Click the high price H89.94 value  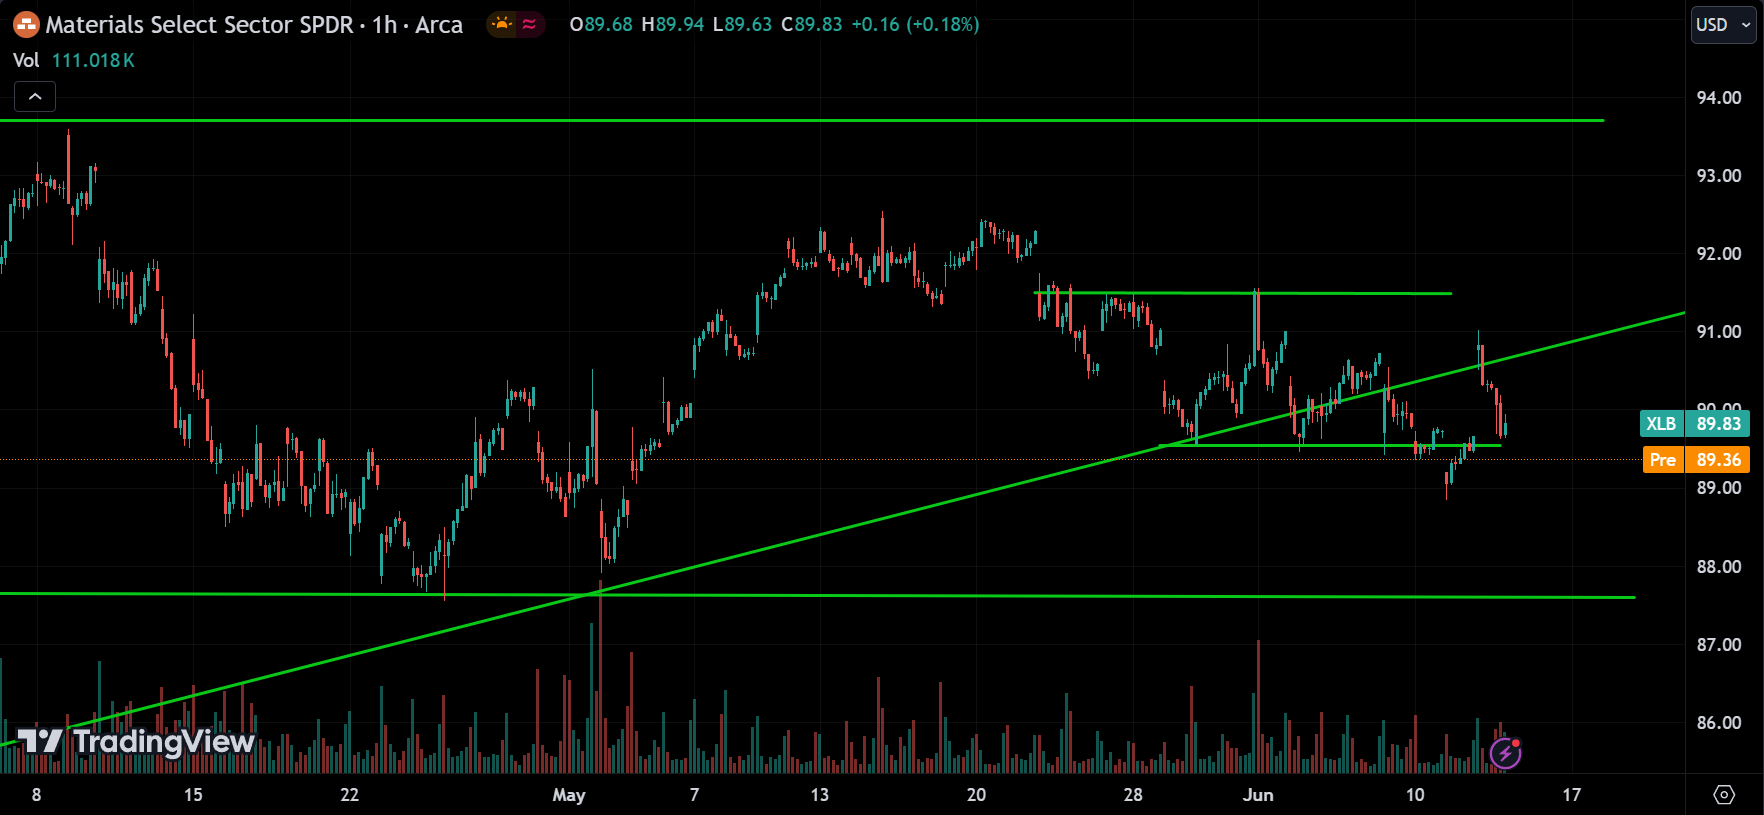coord(673,24)
